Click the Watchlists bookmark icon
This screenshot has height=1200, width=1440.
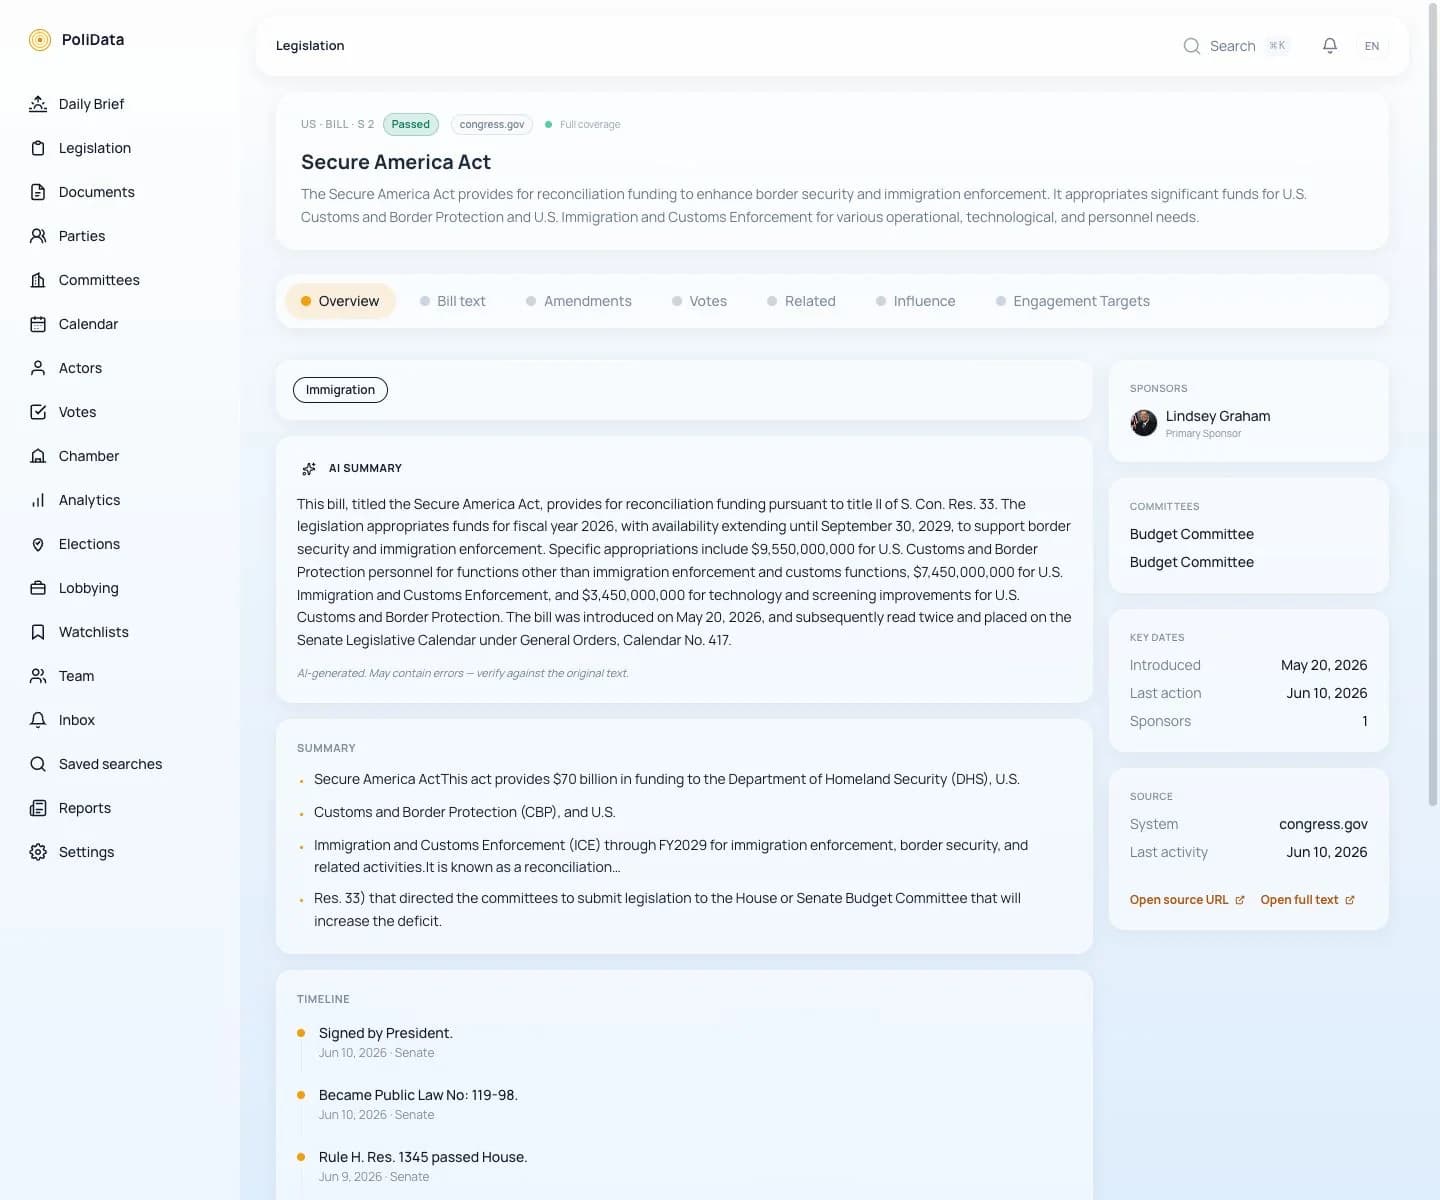[38, 632]
